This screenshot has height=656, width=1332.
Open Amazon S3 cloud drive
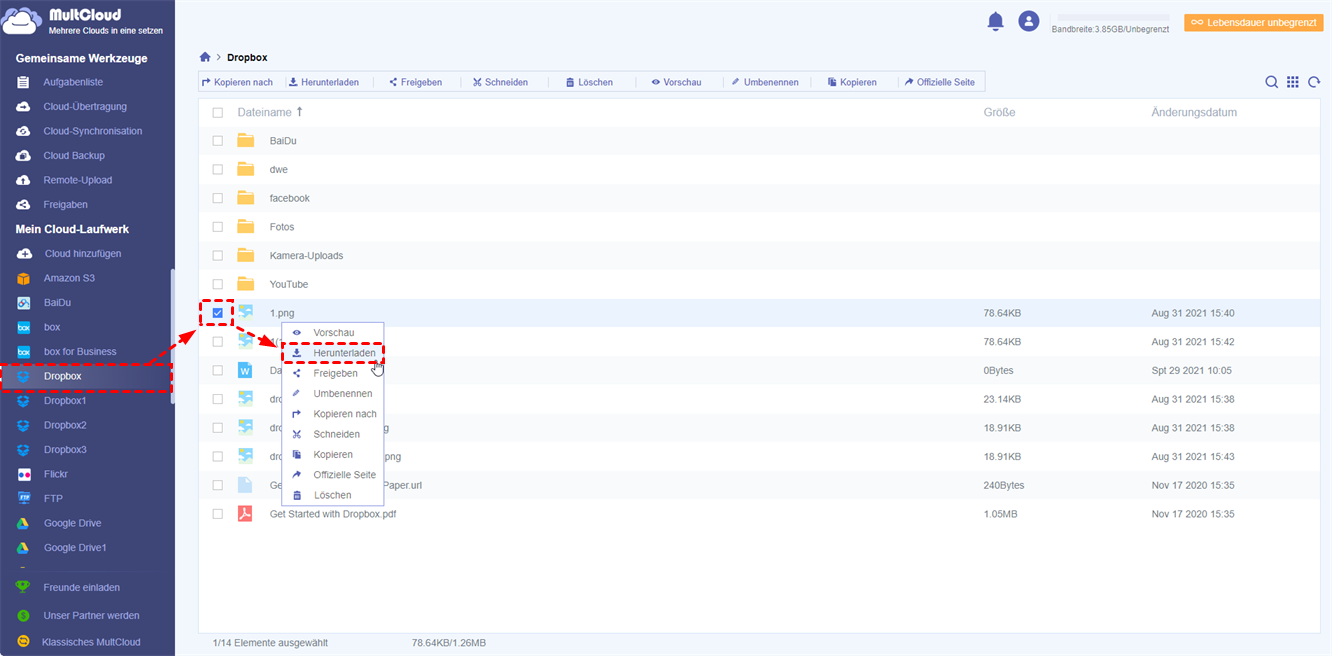tap(69, 278)
